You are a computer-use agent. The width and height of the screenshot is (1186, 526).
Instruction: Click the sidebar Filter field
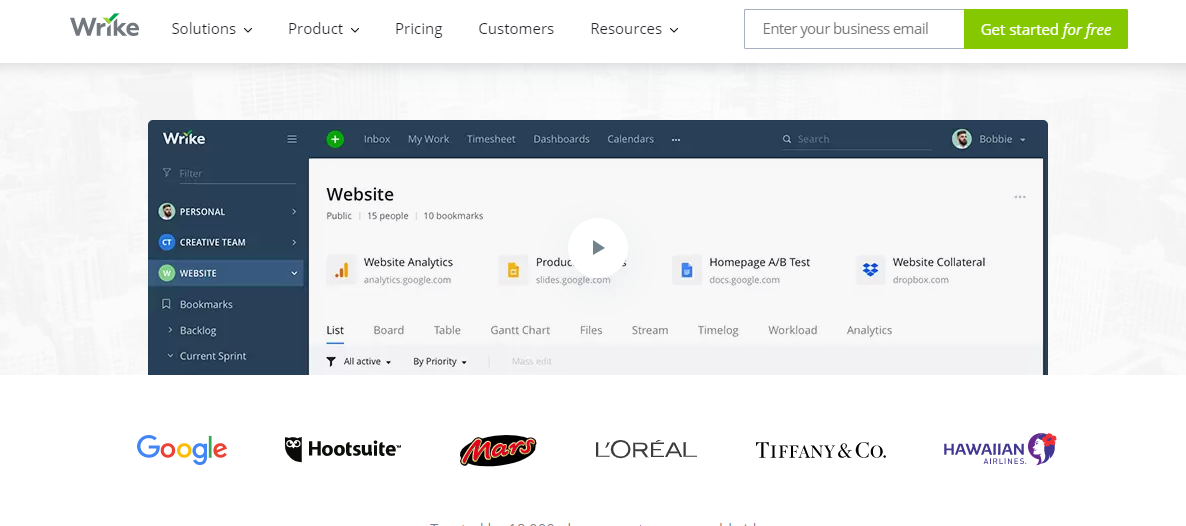point(229,173)
